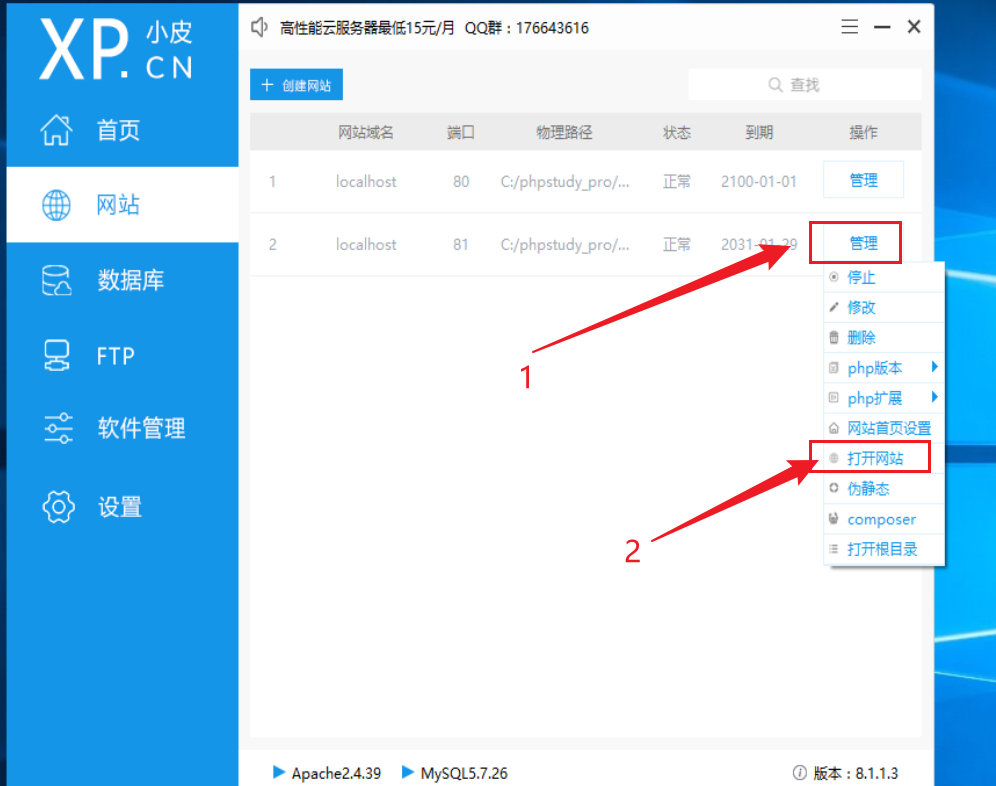The height and width of the screenshot is (786, 996).
Task: Click the 状态 column header
Action: coord(676,132)
